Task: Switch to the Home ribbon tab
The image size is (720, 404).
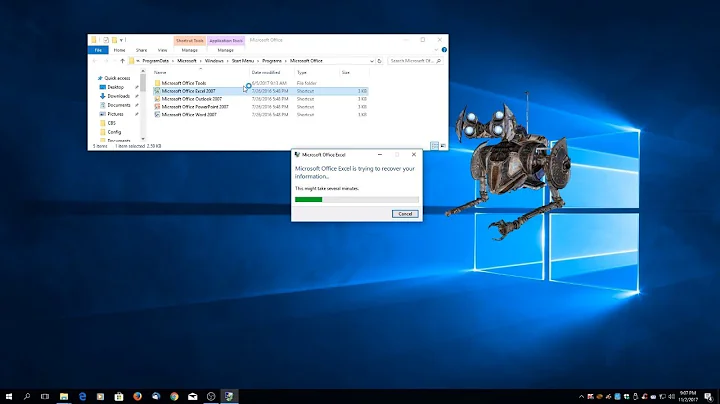Action: (119, 50)
